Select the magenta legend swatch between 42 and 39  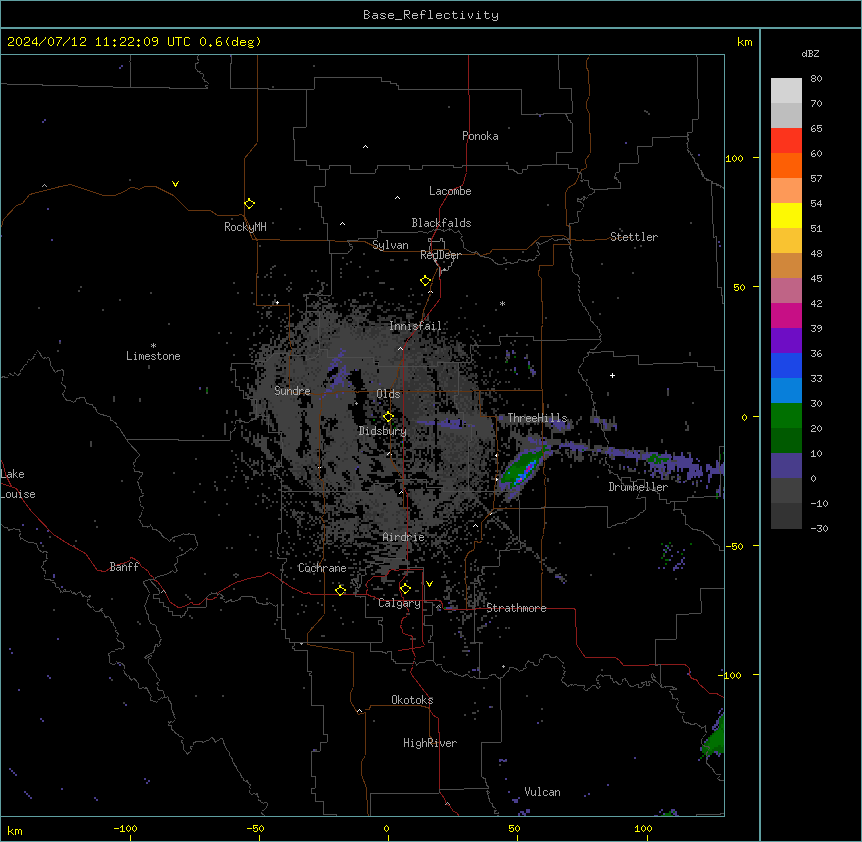786,315
